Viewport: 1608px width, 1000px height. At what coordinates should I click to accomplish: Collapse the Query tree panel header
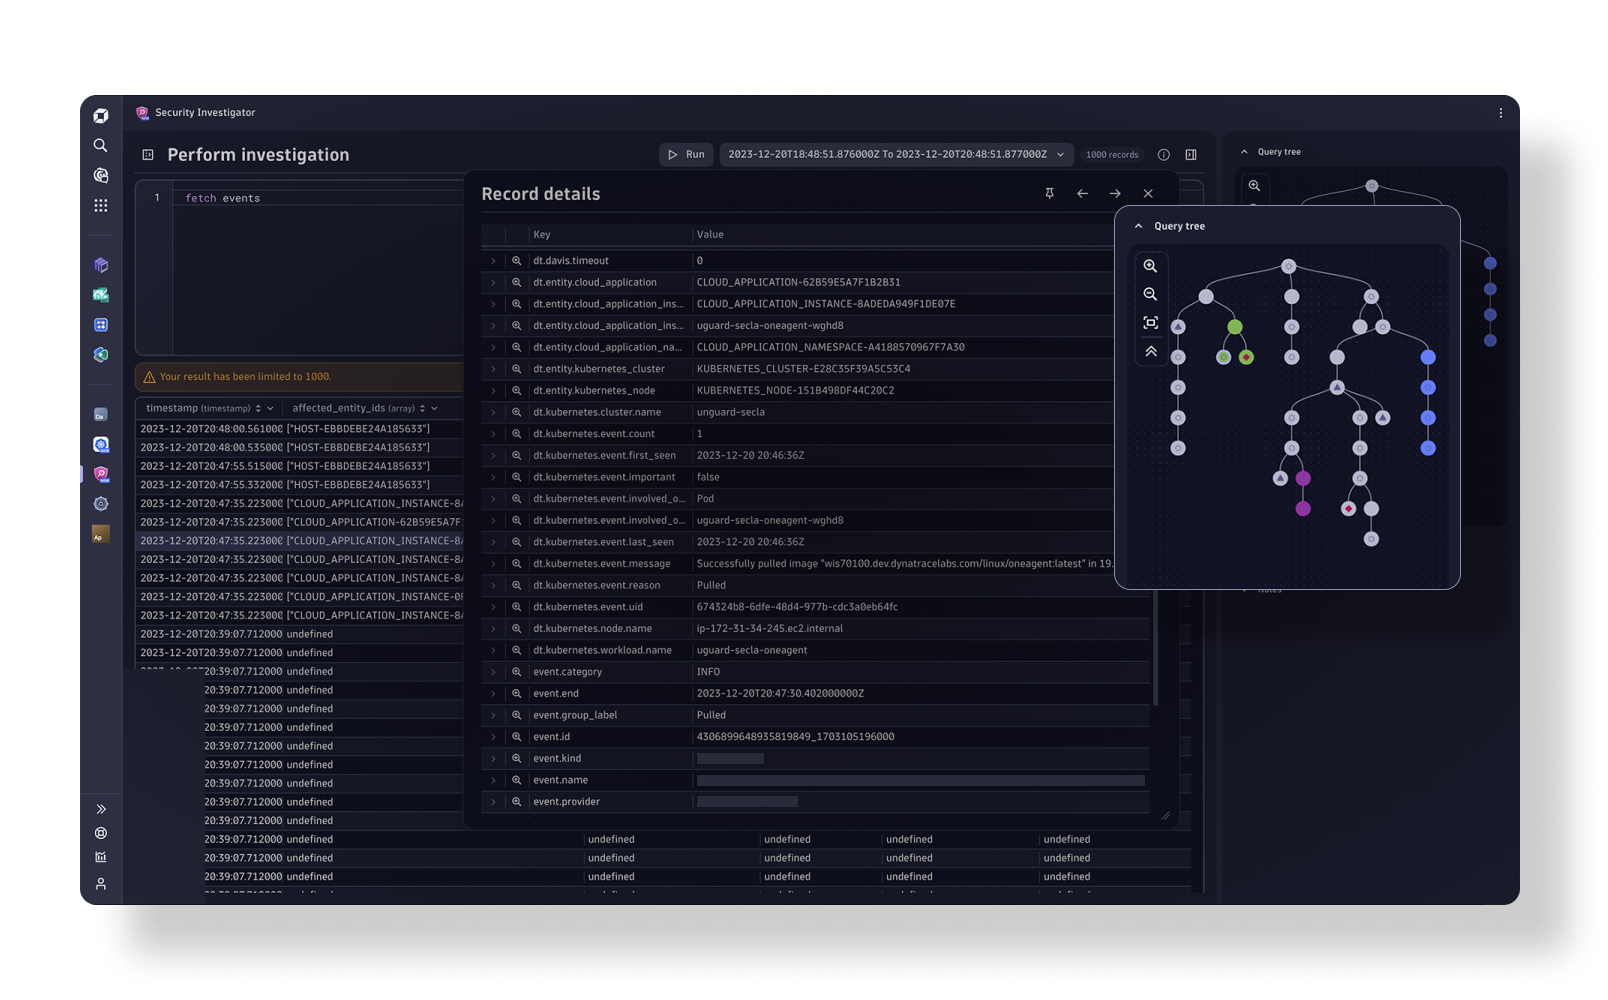[1138, 226]
